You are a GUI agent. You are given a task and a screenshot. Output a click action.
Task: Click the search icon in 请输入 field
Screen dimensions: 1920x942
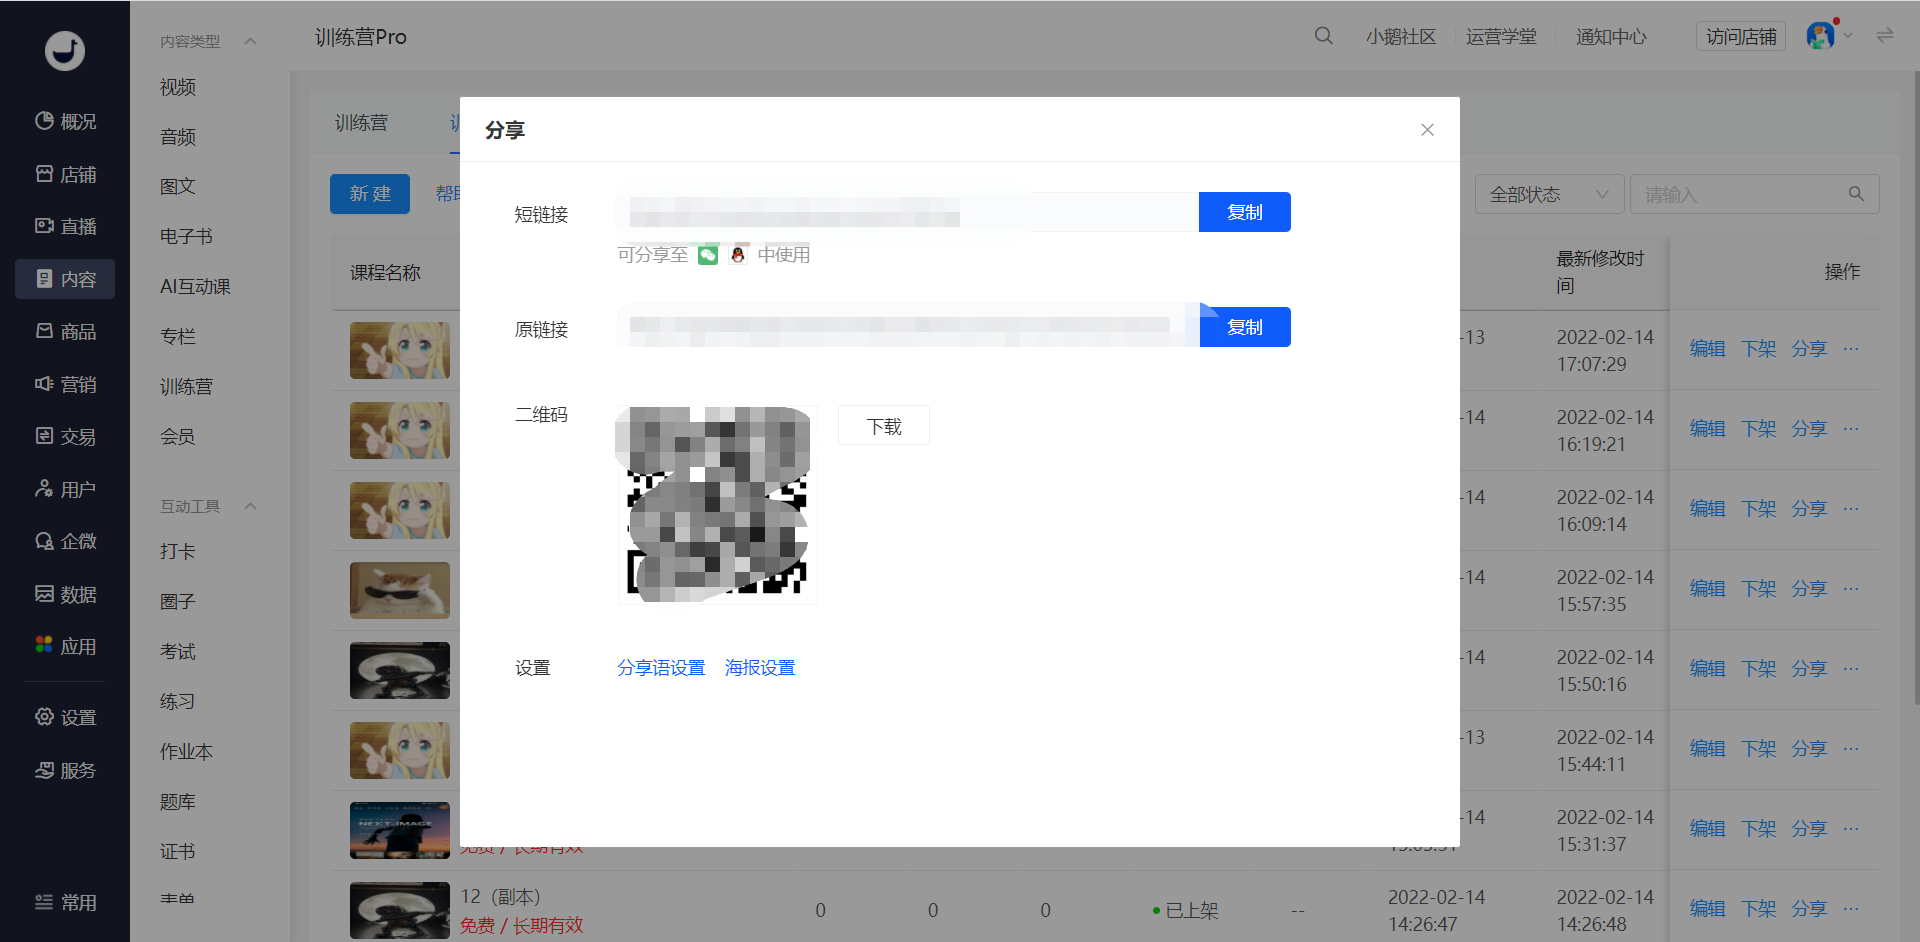pyautogui.click(x=1856, y=194)
